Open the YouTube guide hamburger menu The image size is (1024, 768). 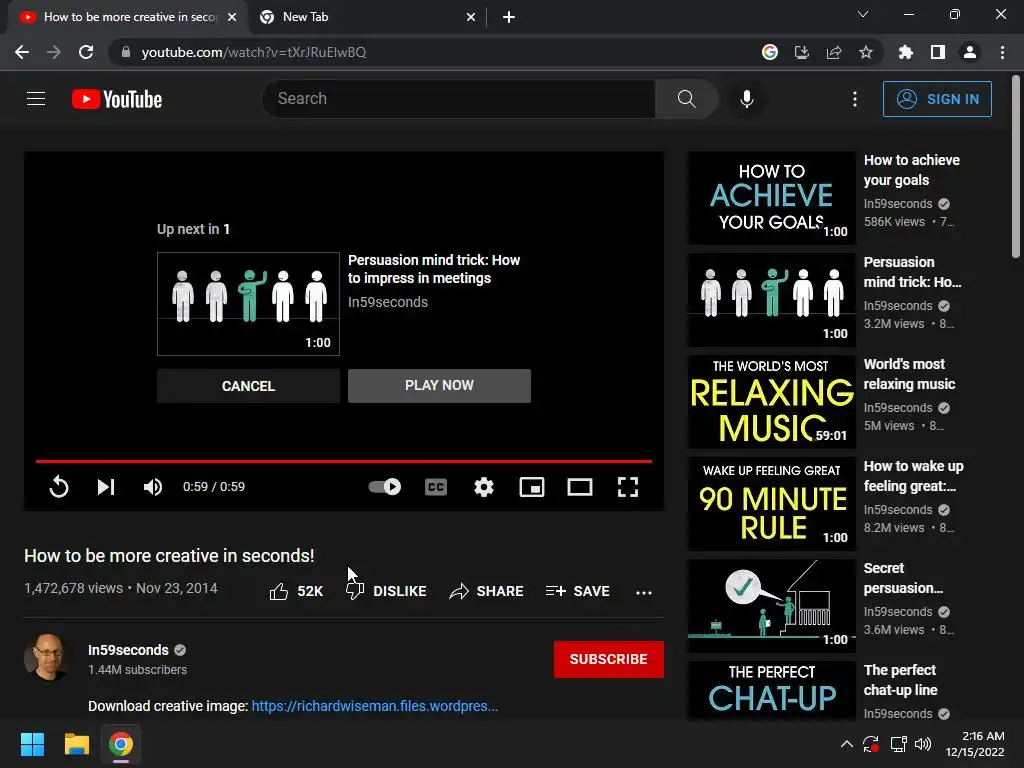pyautogui.click(x=36, y=99)
